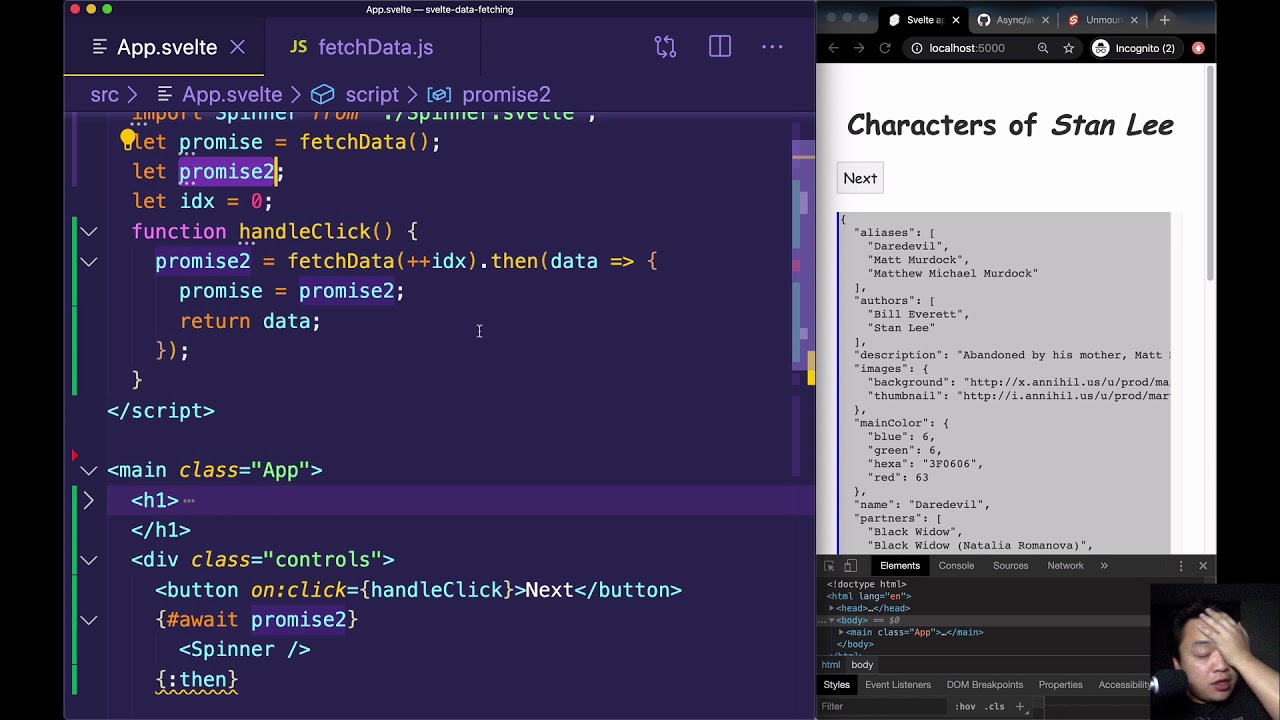
Task: Expand the main class App DOM node
Action: click(841, 632)
